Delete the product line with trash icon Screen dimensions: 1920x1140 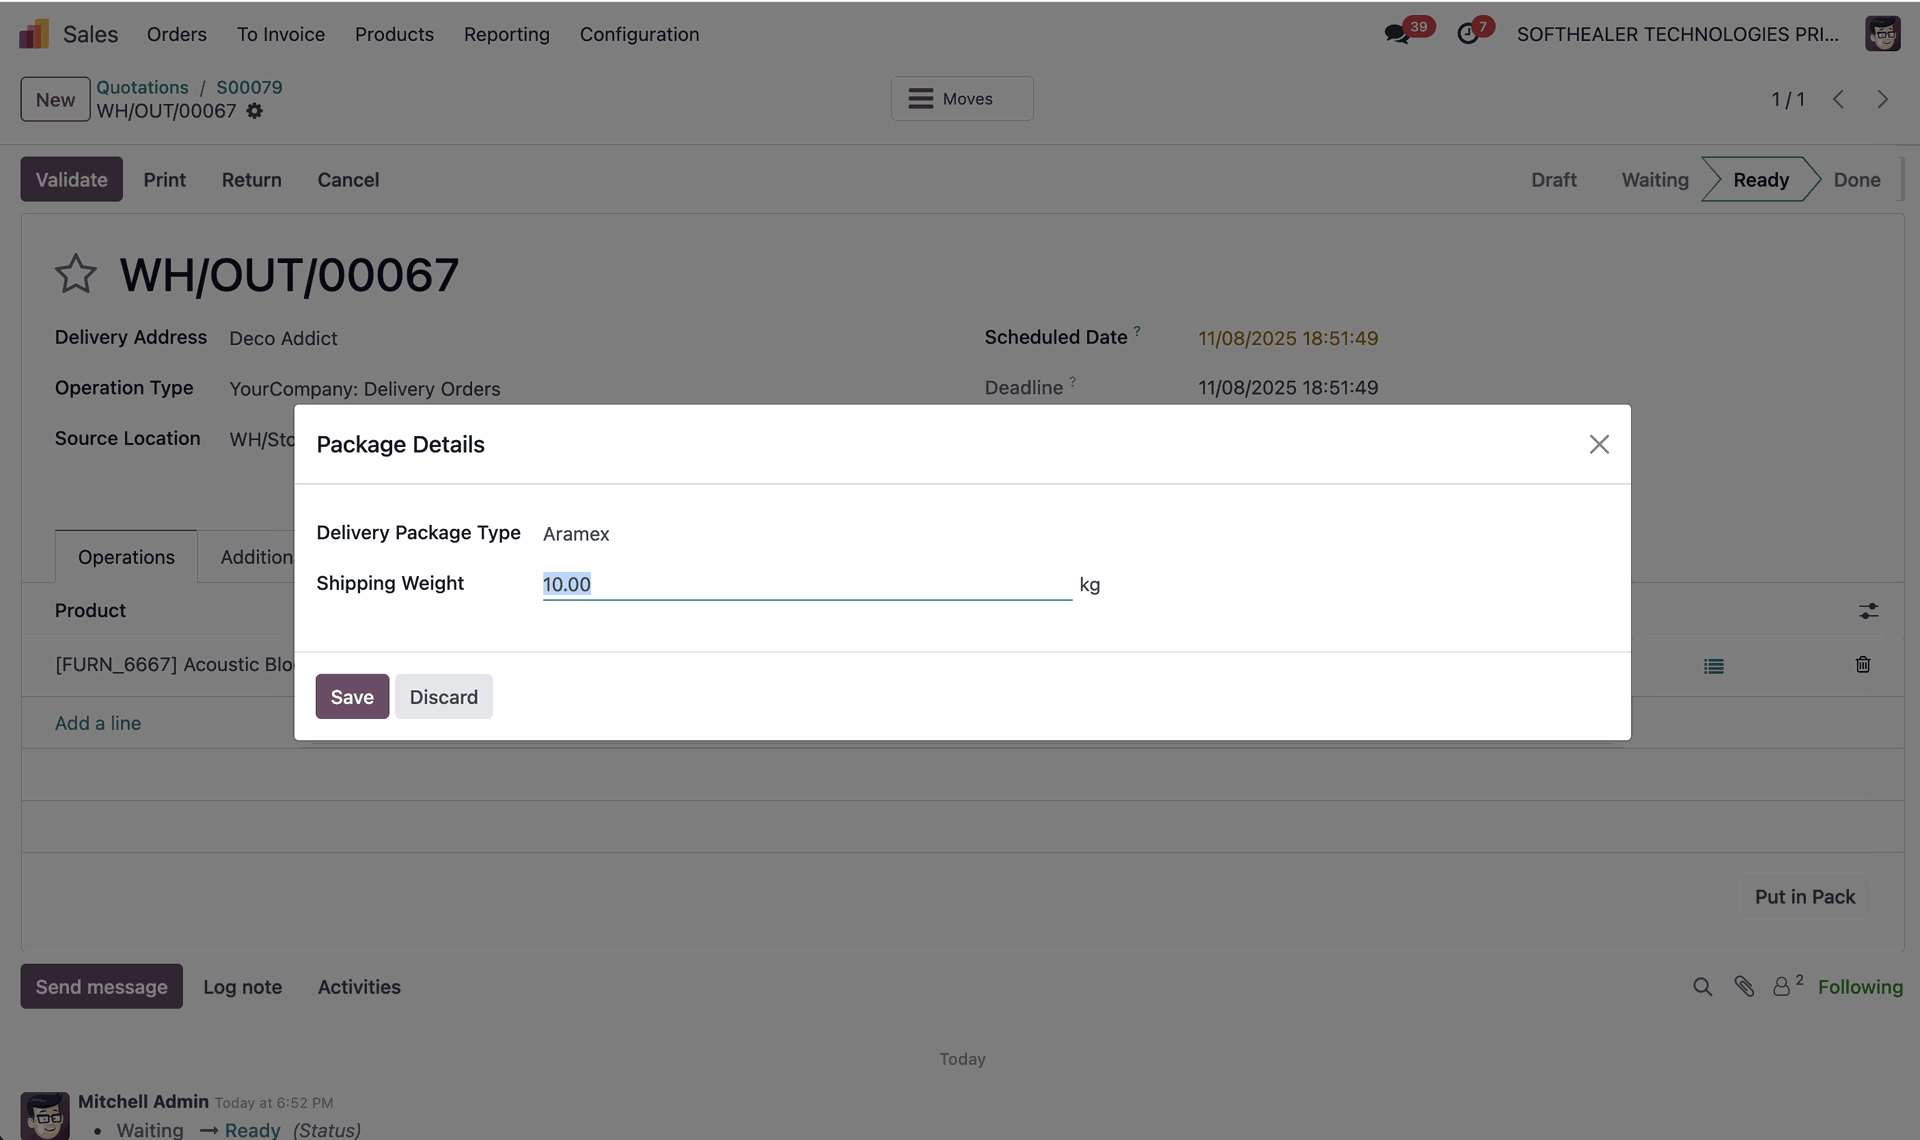[x=1862, y=665]
